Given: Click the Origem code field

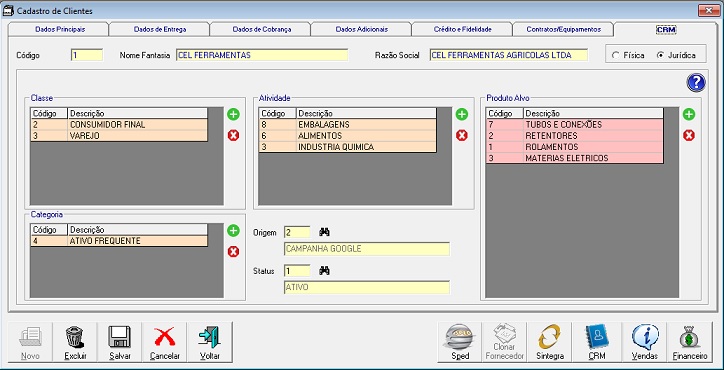Looking at the screenshot, I should (297, 232).
